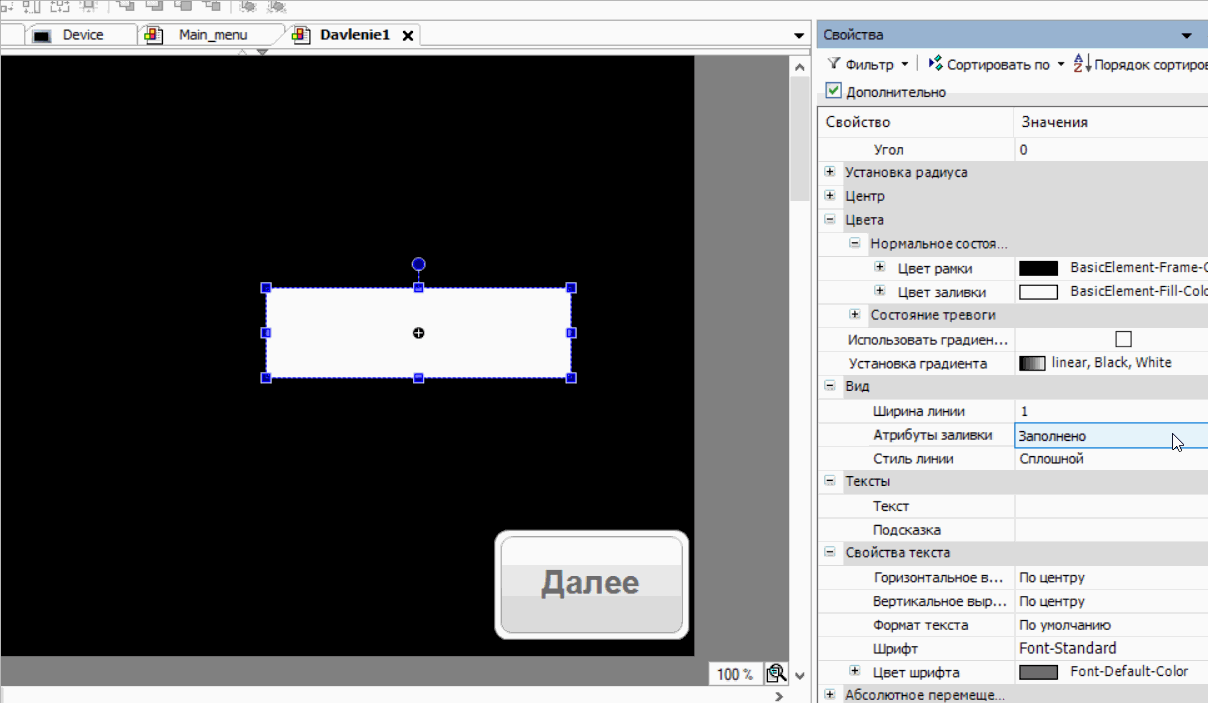Select the bottom-middle handle of the rectangle
This screenshot has width=1208, height=703.
419,378
